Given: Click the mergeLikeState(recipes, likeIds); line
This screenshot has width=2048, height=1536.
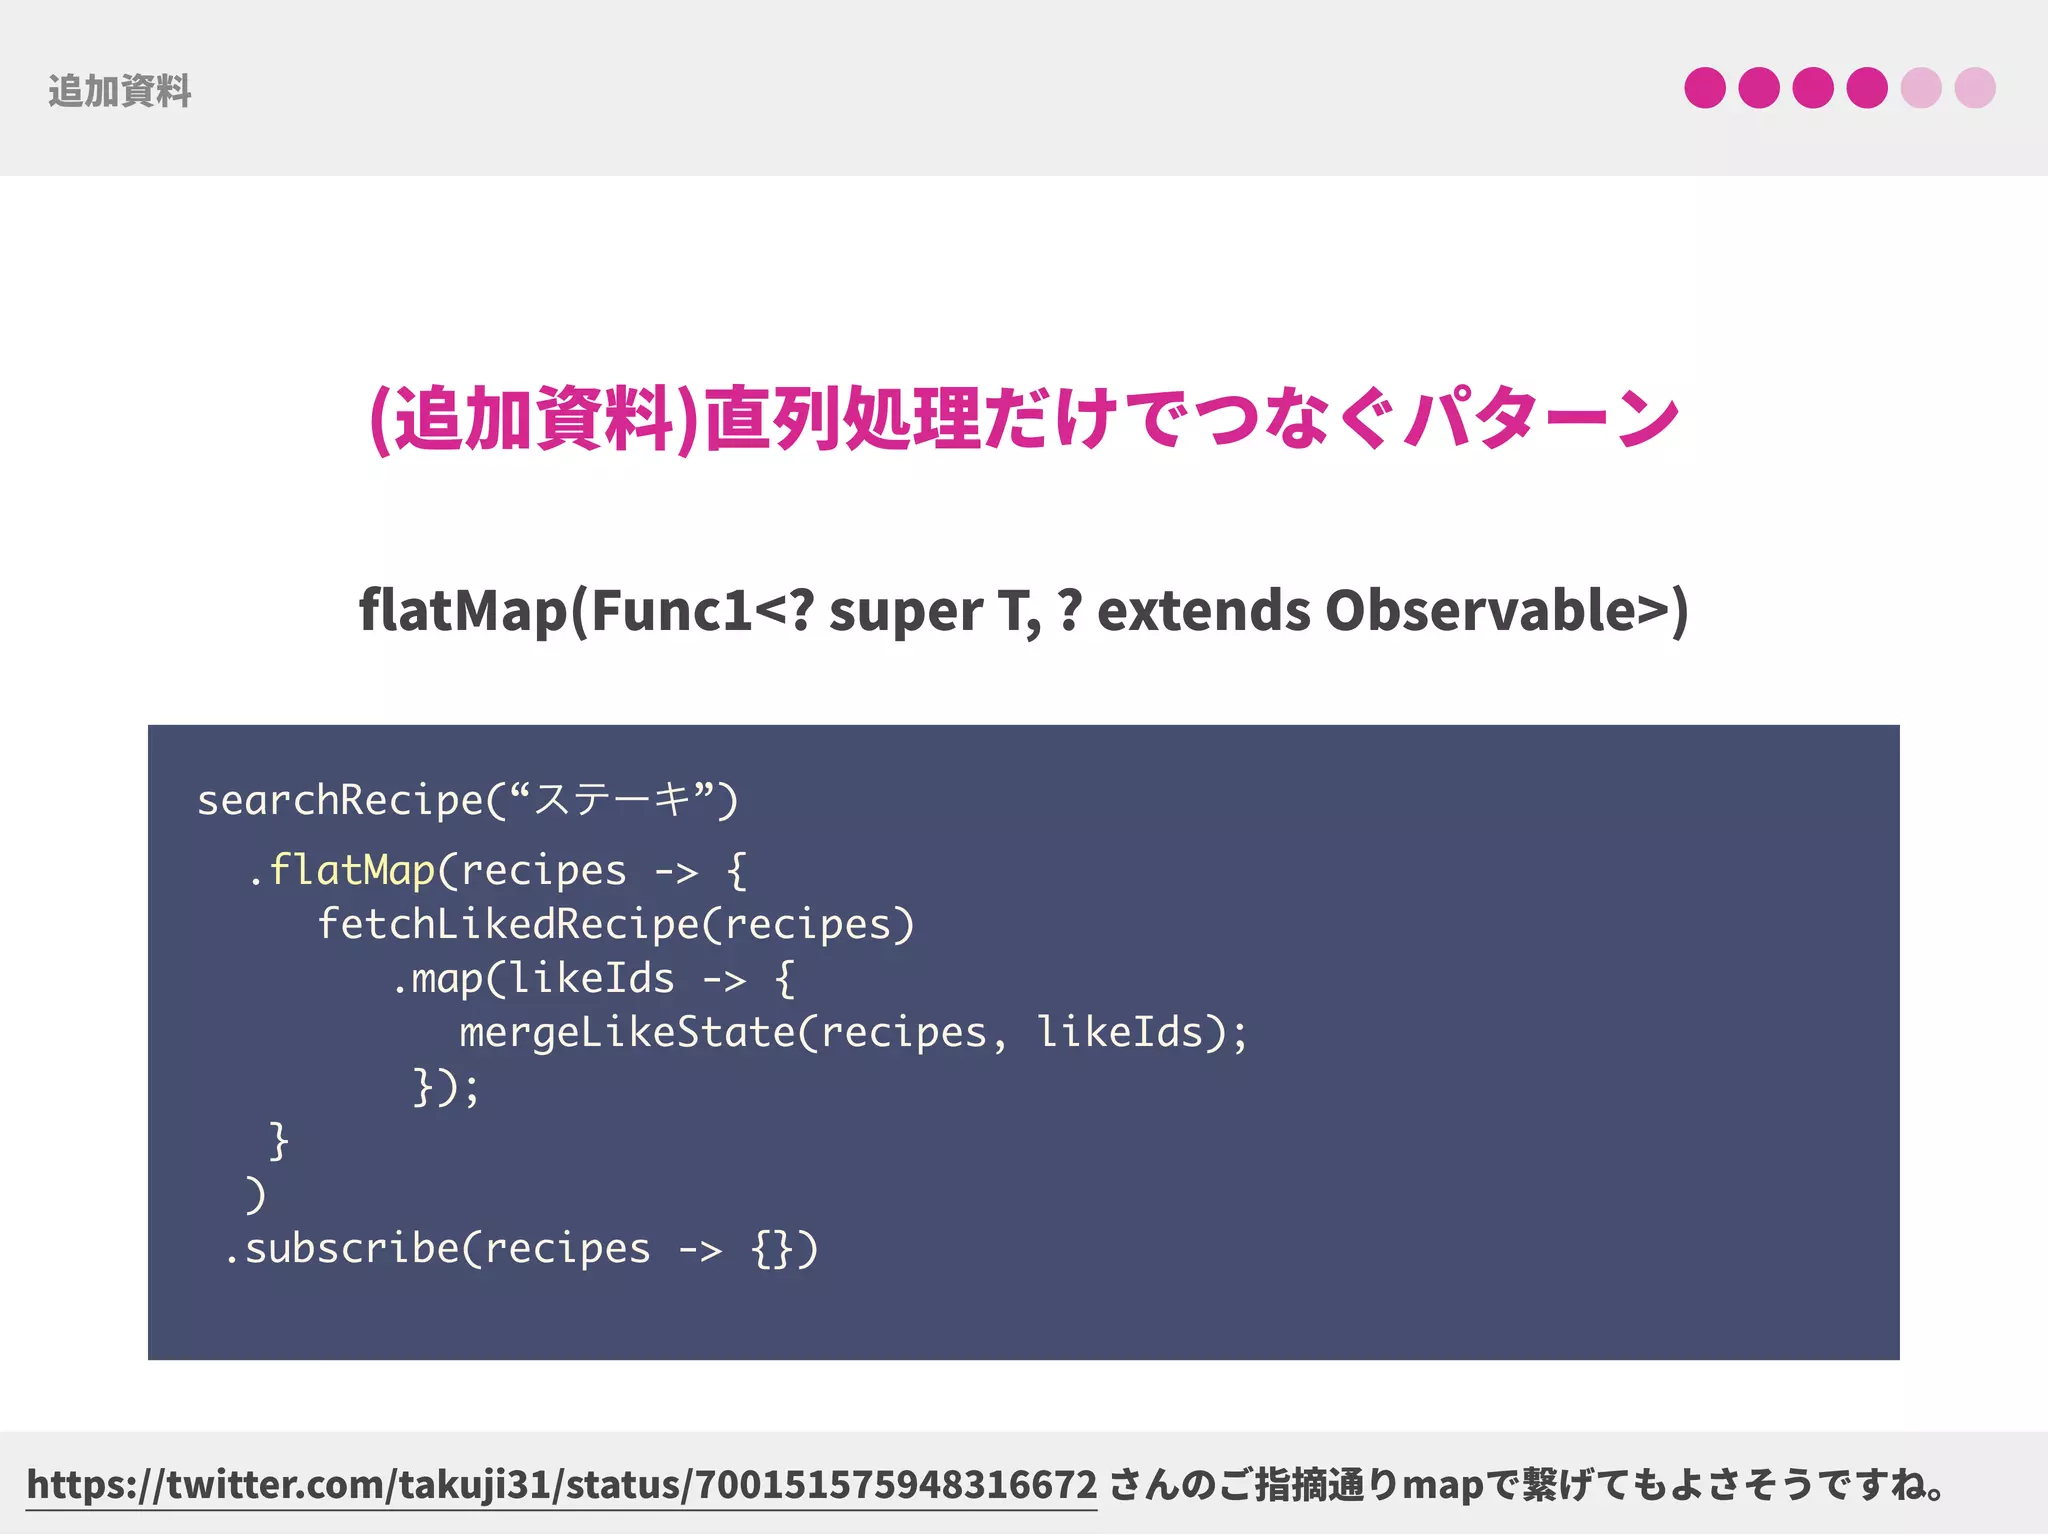Looking at the screenshot, I should coord(854,1032).
